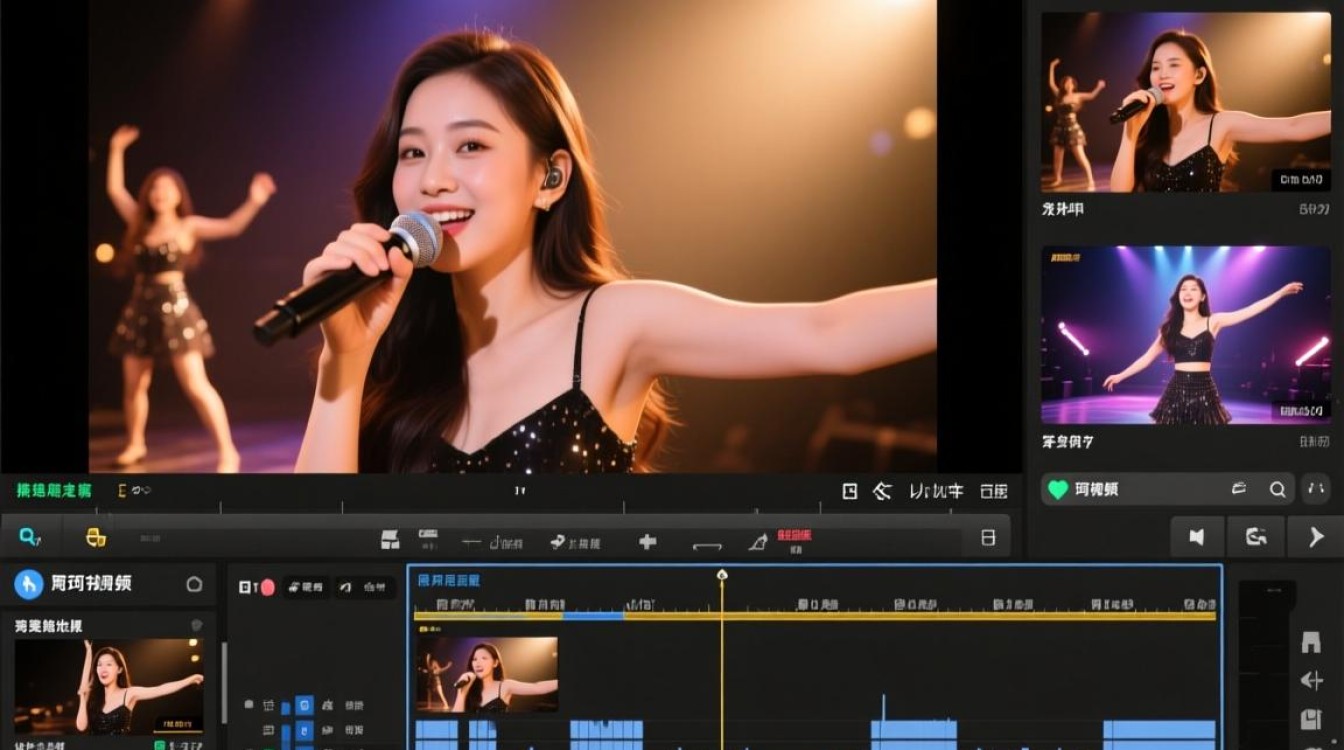Select the split-layout icon in the edit toolbar

pyautogui.click(x=391, y=540)
